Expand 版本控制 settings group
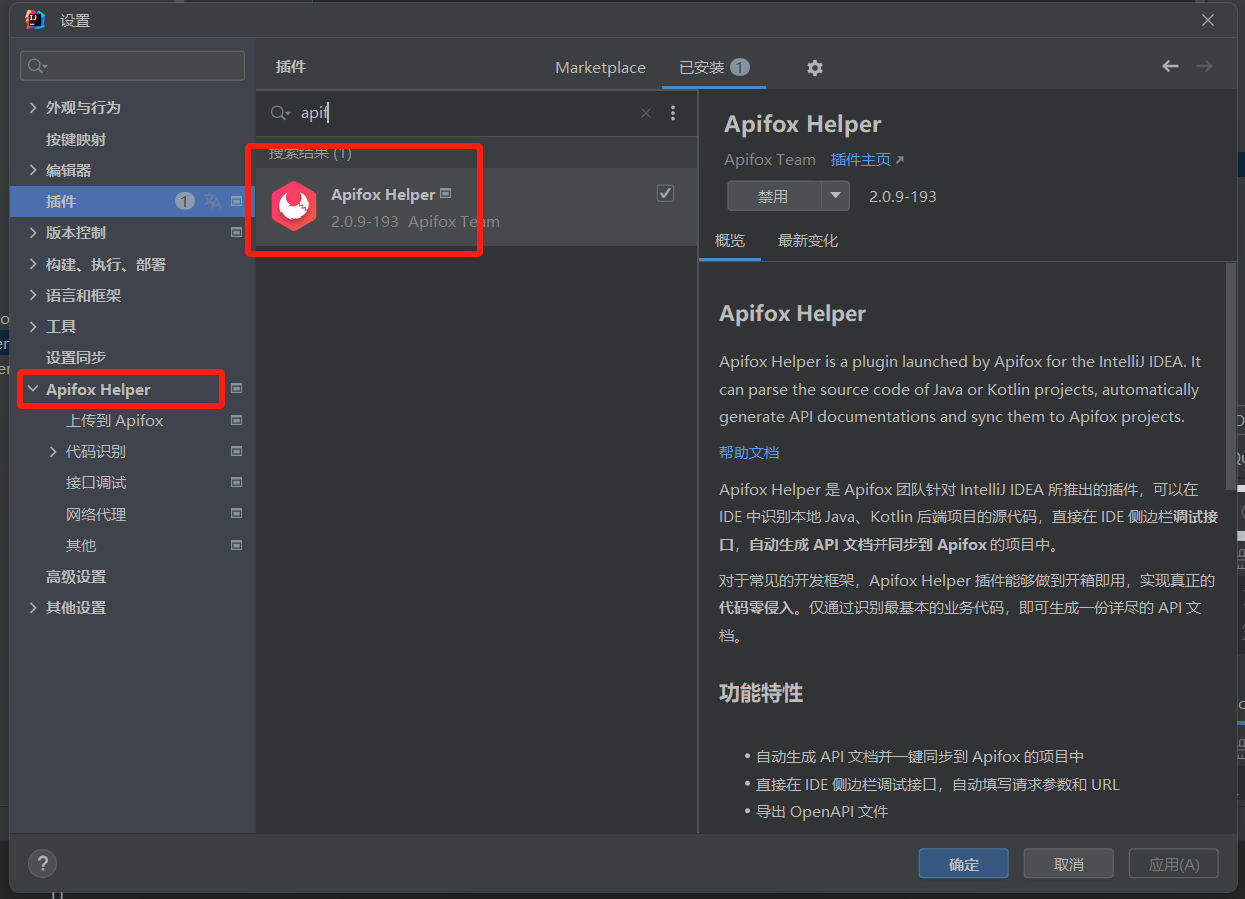The height and width of the screenshot is (899, 1245). 33,232
